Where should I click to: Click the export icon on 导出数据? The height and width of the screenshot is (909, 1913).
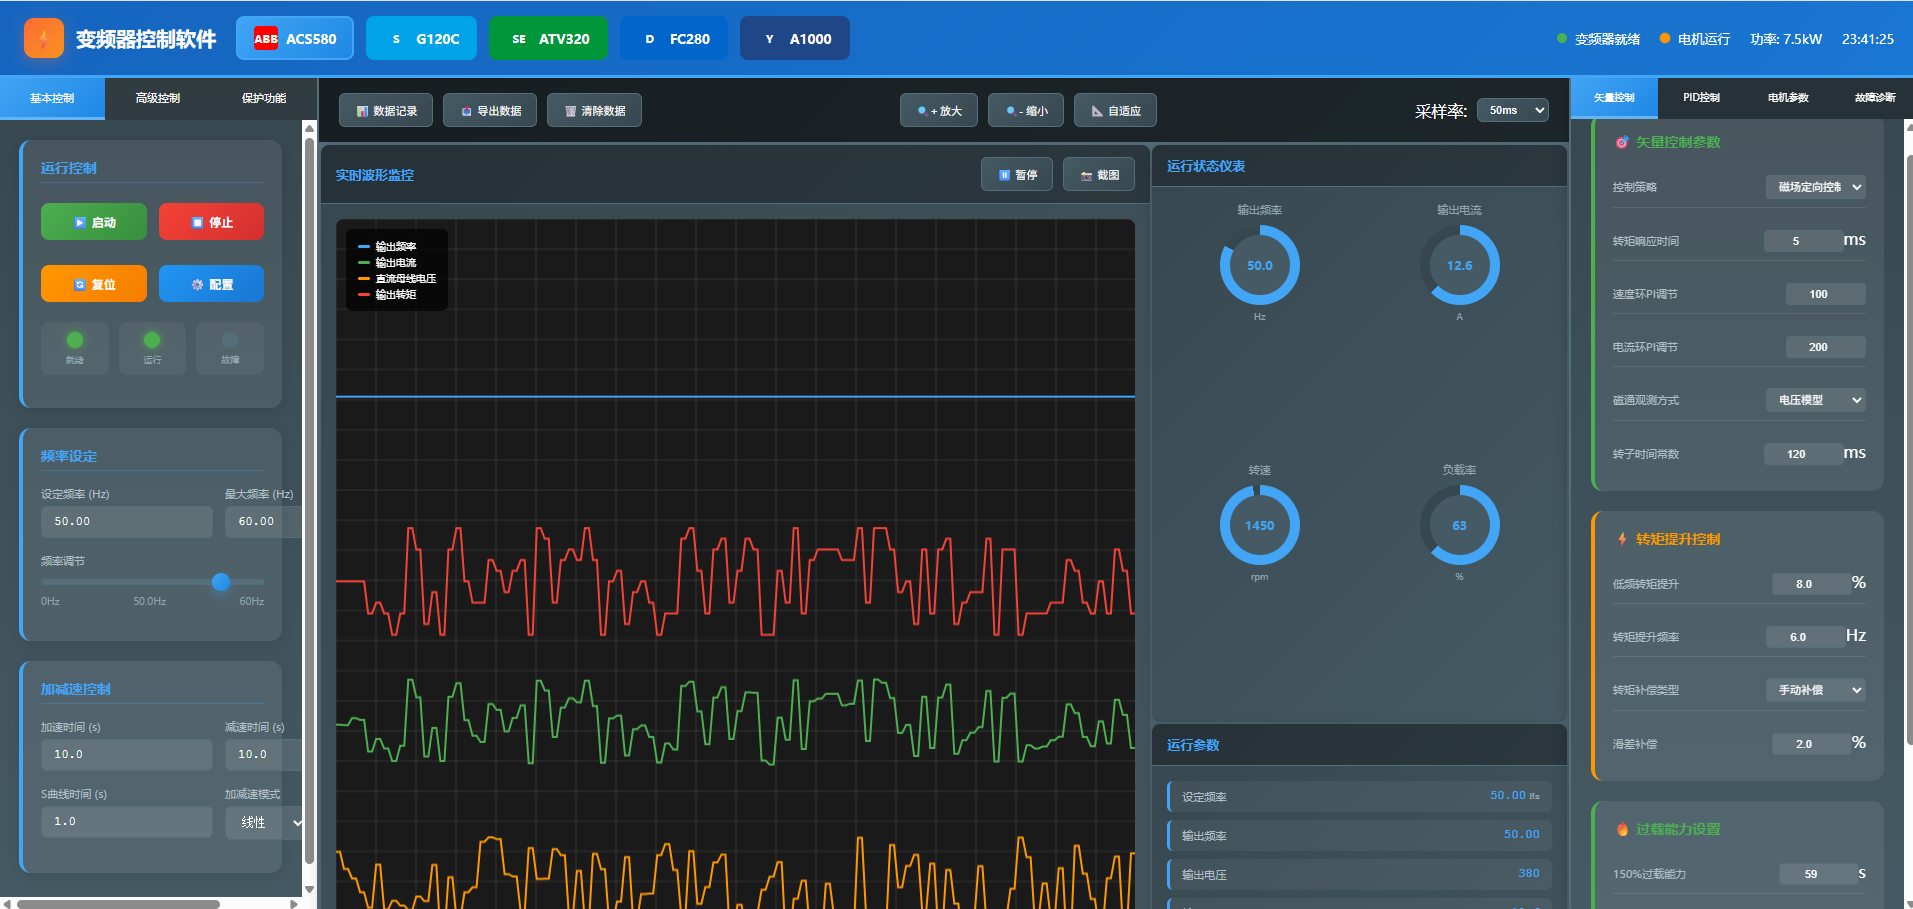click(x=467, y=111)
